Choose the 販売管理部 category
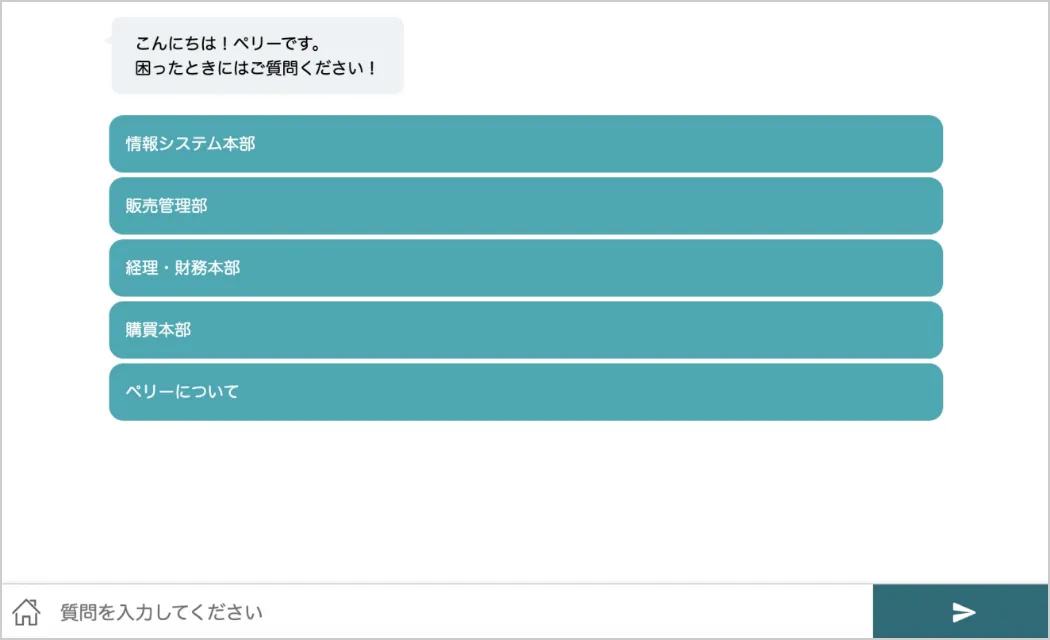The height and width of the screenshot is (640, 1050). 526,206
